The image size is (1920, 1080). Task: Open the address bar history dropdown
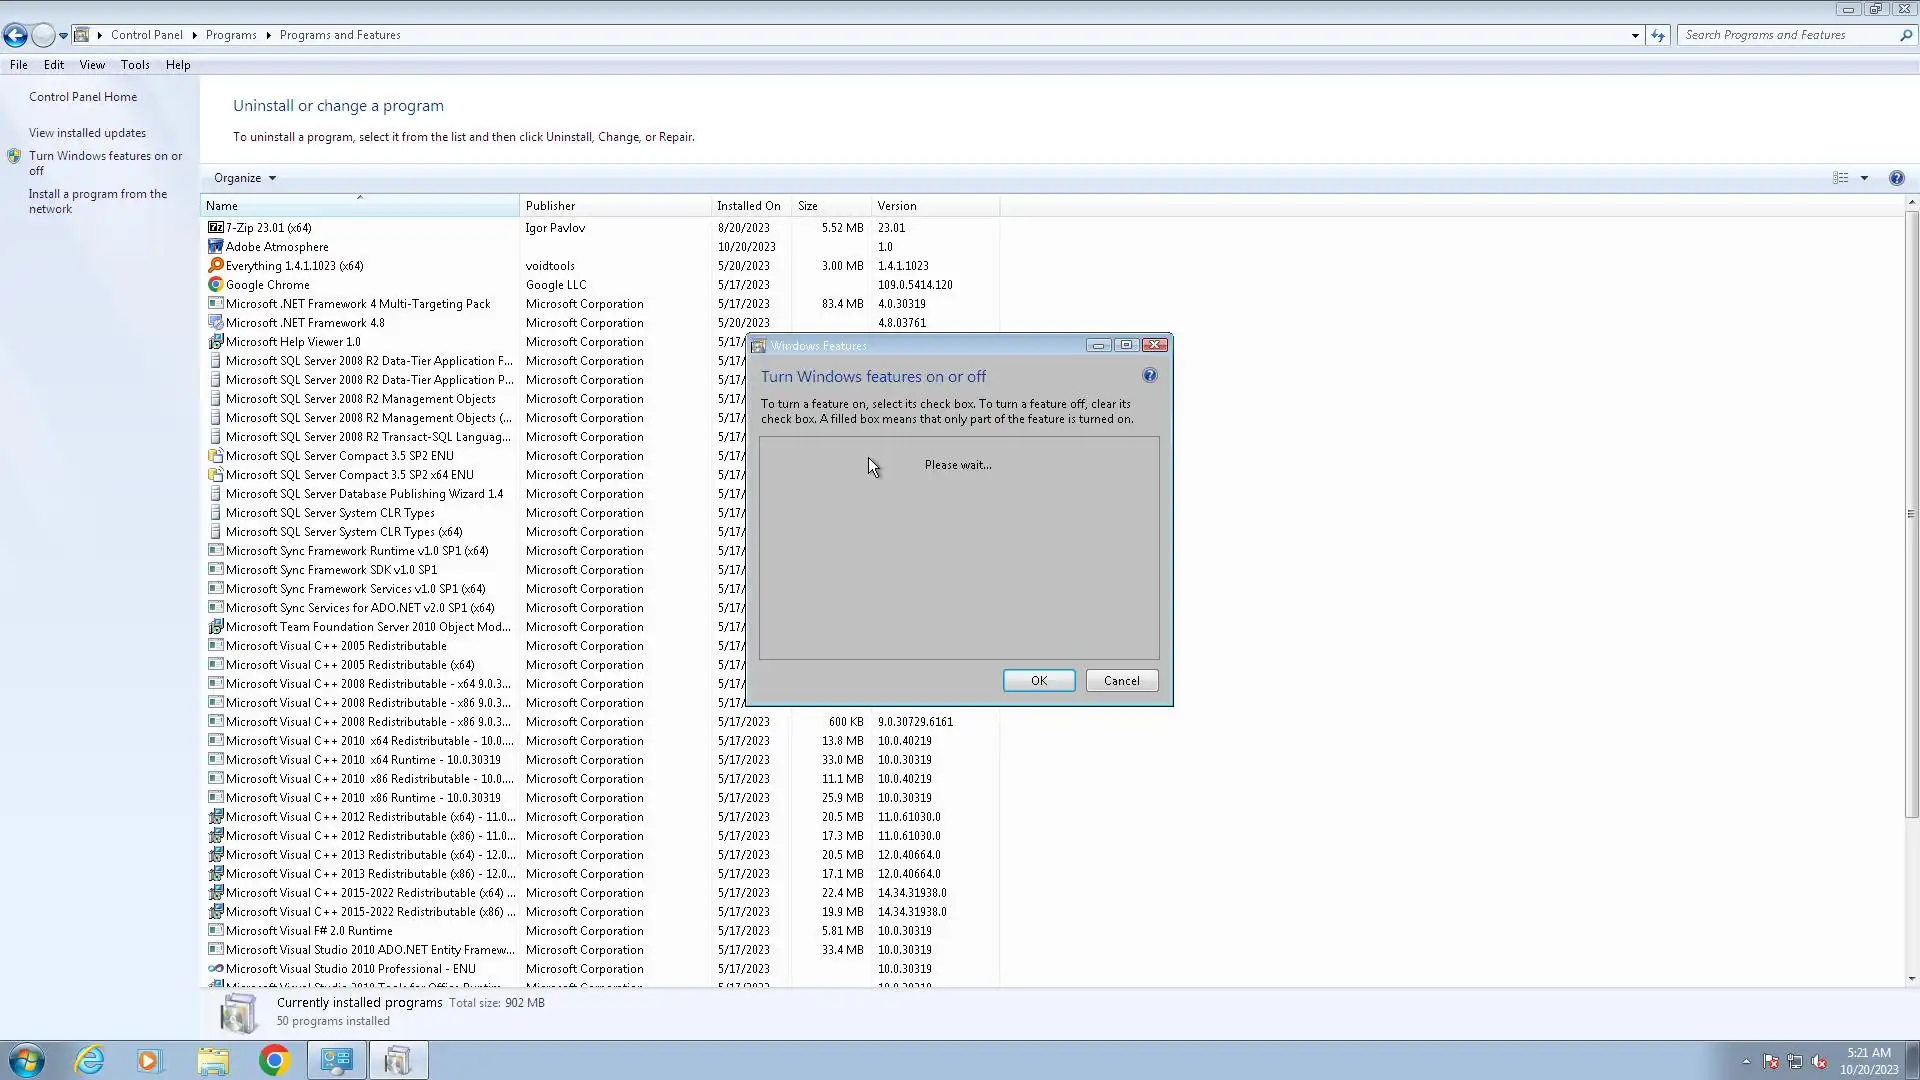1635,35
